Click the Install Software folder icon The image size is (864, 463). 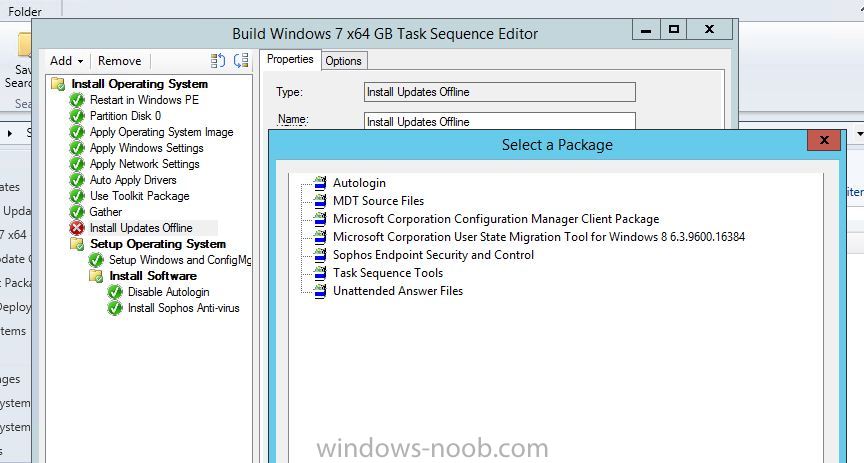[x=96, y=276]
